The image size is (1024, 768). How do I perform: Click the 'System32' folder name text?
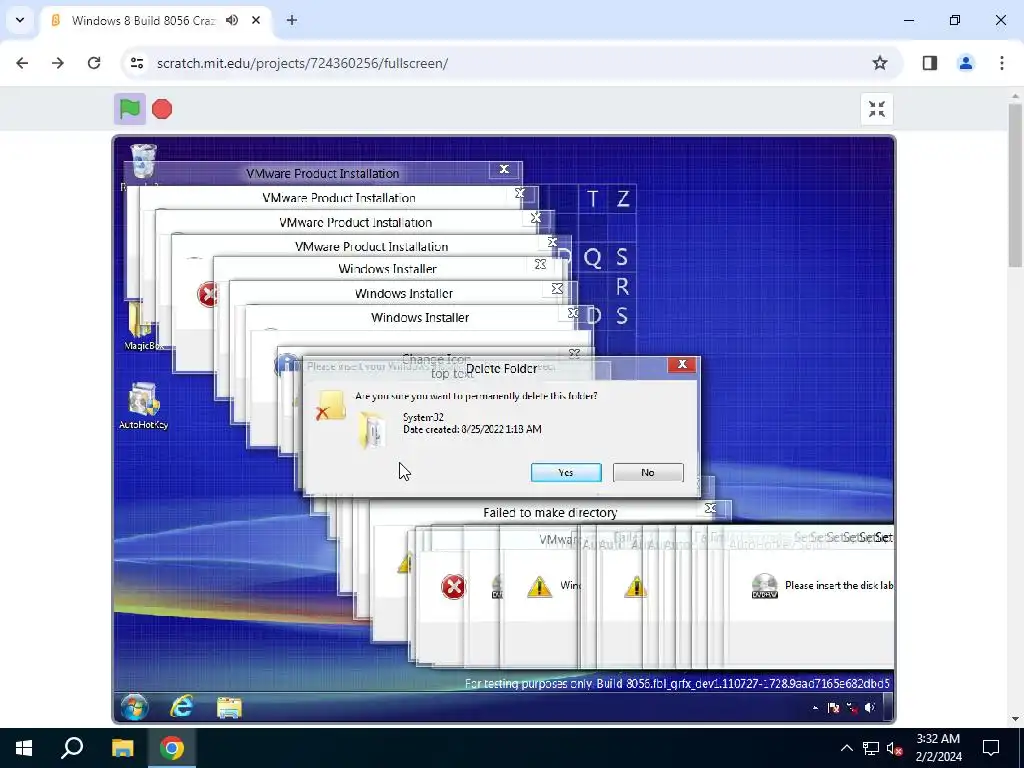click(x=423, y=417)
